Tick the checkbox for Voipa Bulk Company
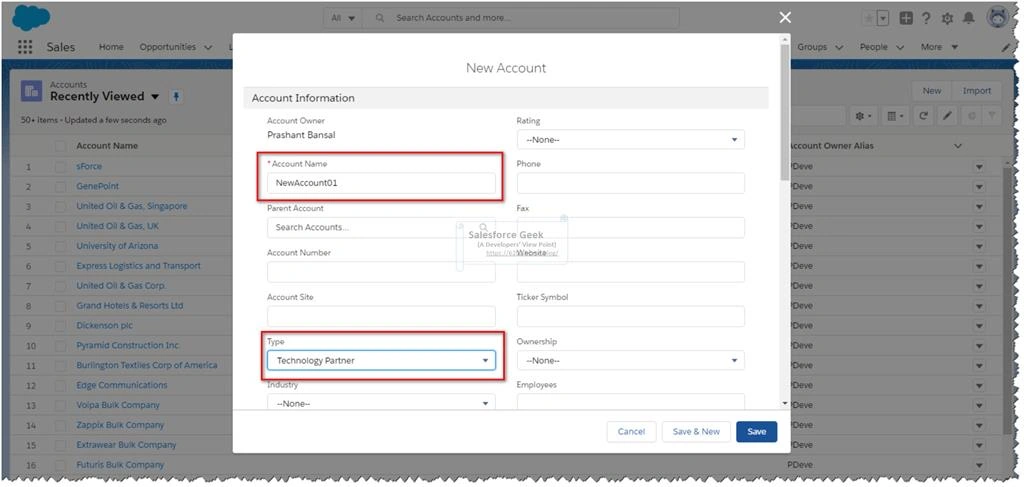Screen dimensions: 1024x487 (61, 405)
